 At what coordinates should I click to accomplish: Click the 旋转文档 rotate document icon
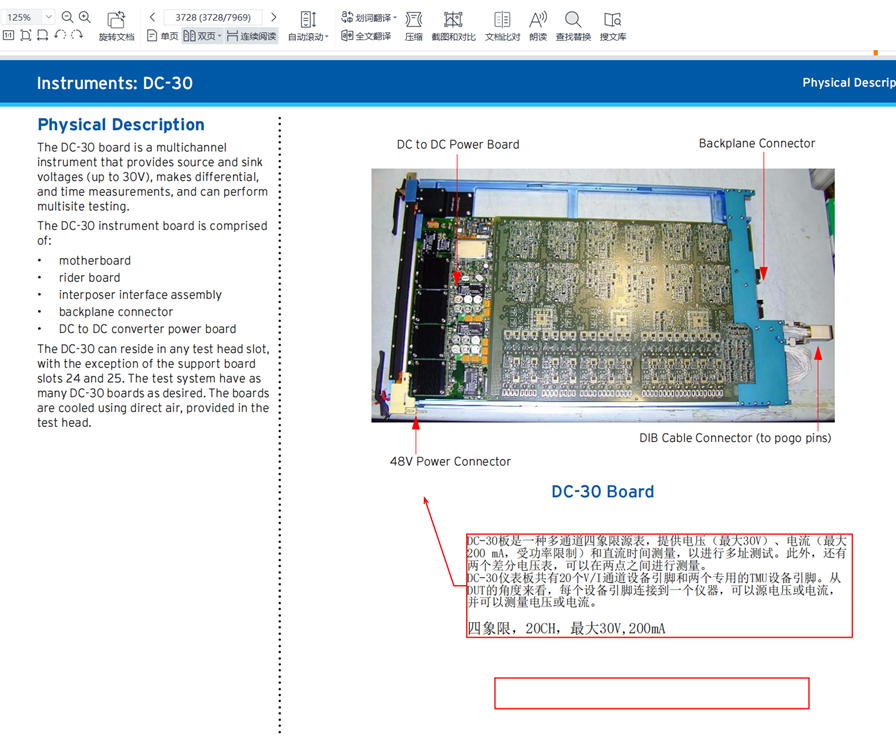pyautogui.click(x=116, y=20)
